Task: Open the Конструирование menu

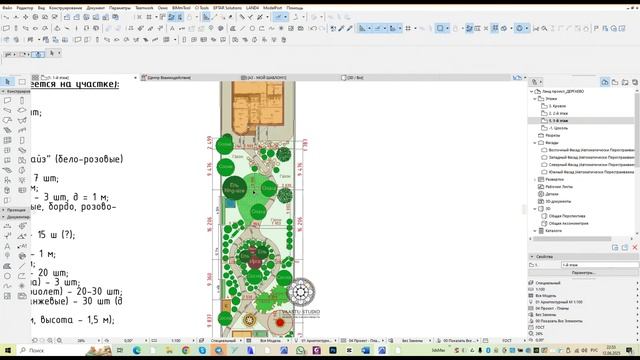Action: click(x=65, y=8)
